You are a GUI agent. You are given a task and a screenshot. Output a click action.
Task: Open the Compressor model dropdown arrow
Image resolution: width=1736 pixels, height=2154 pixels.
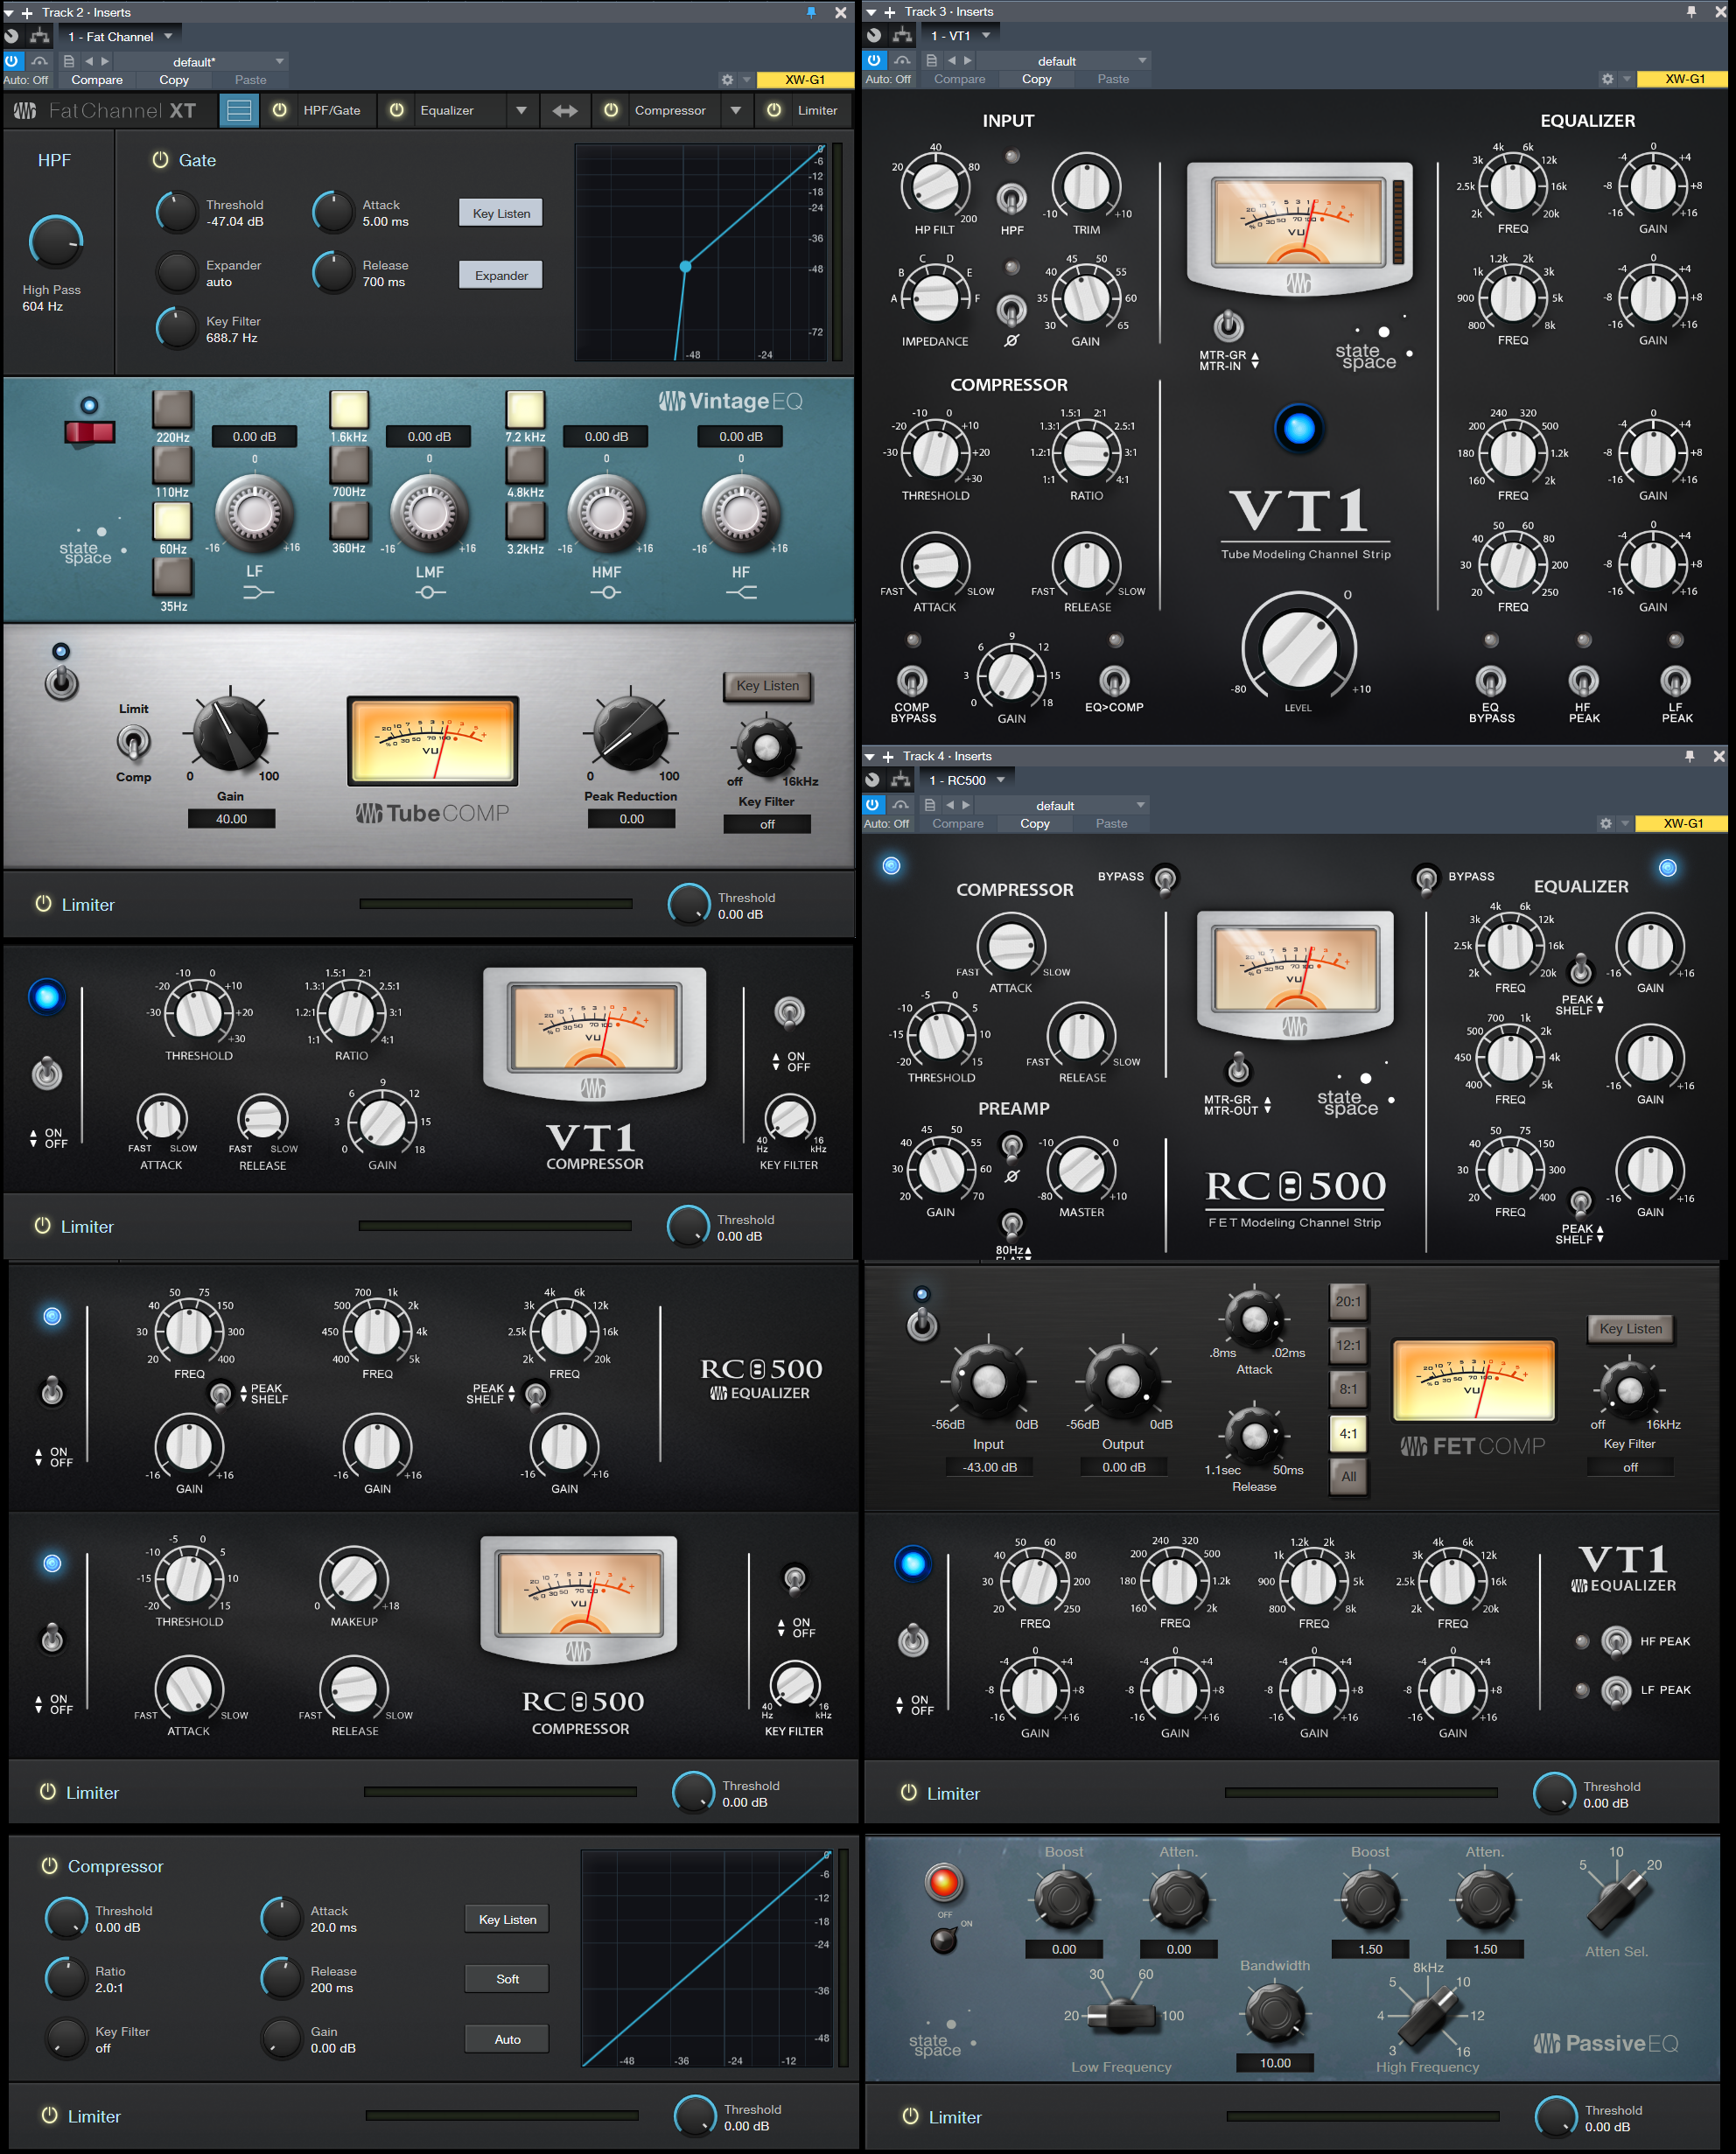click(x=736, y=110)
